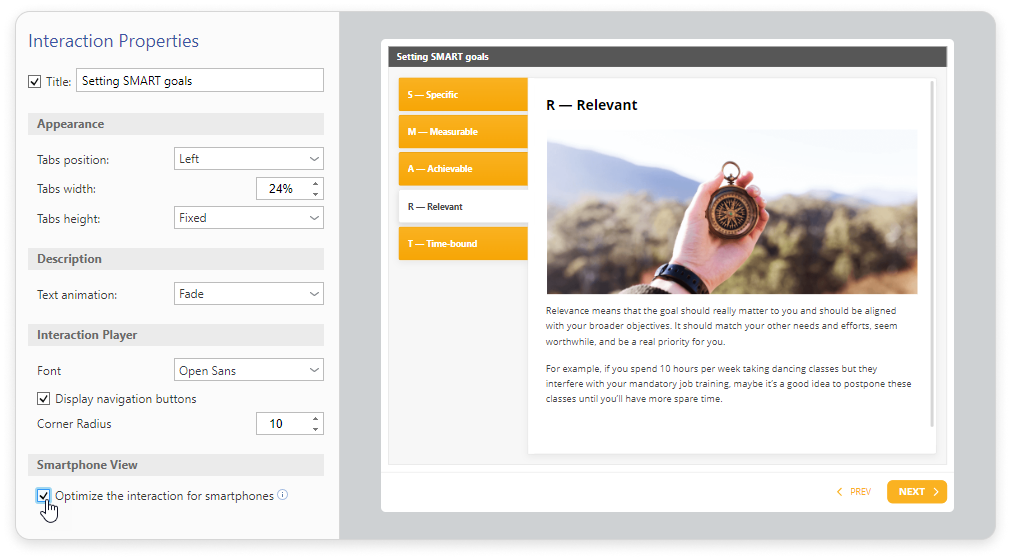
Task: Click the PREV navigation button
Action: tap(853, 492)
